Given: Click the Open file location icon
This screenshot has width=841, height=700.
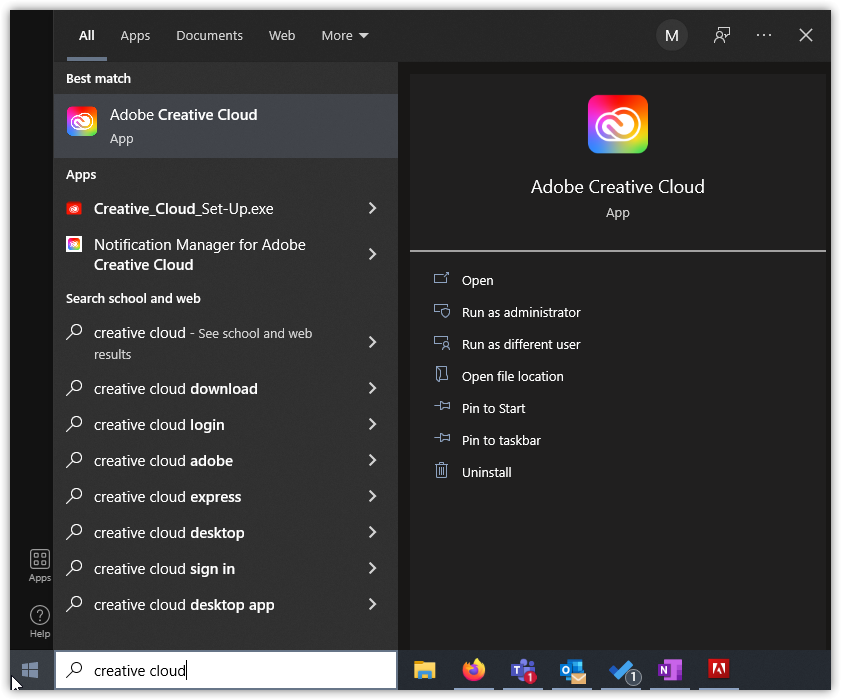Looking at the screenshot, I should coord(441,374).
